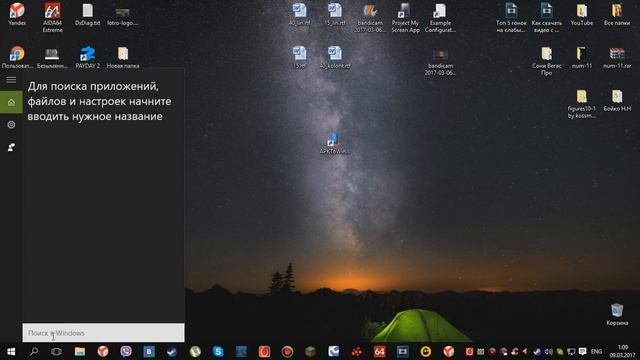Image resolution: width=640 pixels, height=360 pixels.
Task: Launch Viber from the taskbar
Action: pos(126,351)
